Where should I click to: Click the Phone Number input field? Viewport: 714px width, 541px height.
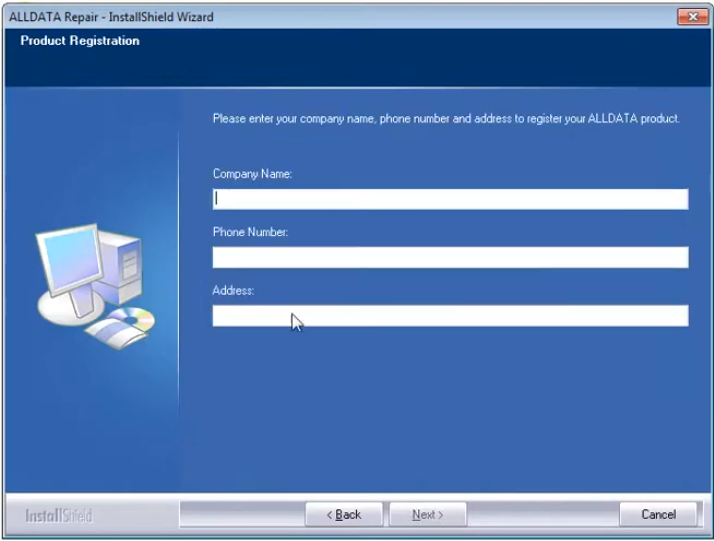pyautogui.click(x=450, y=257)
